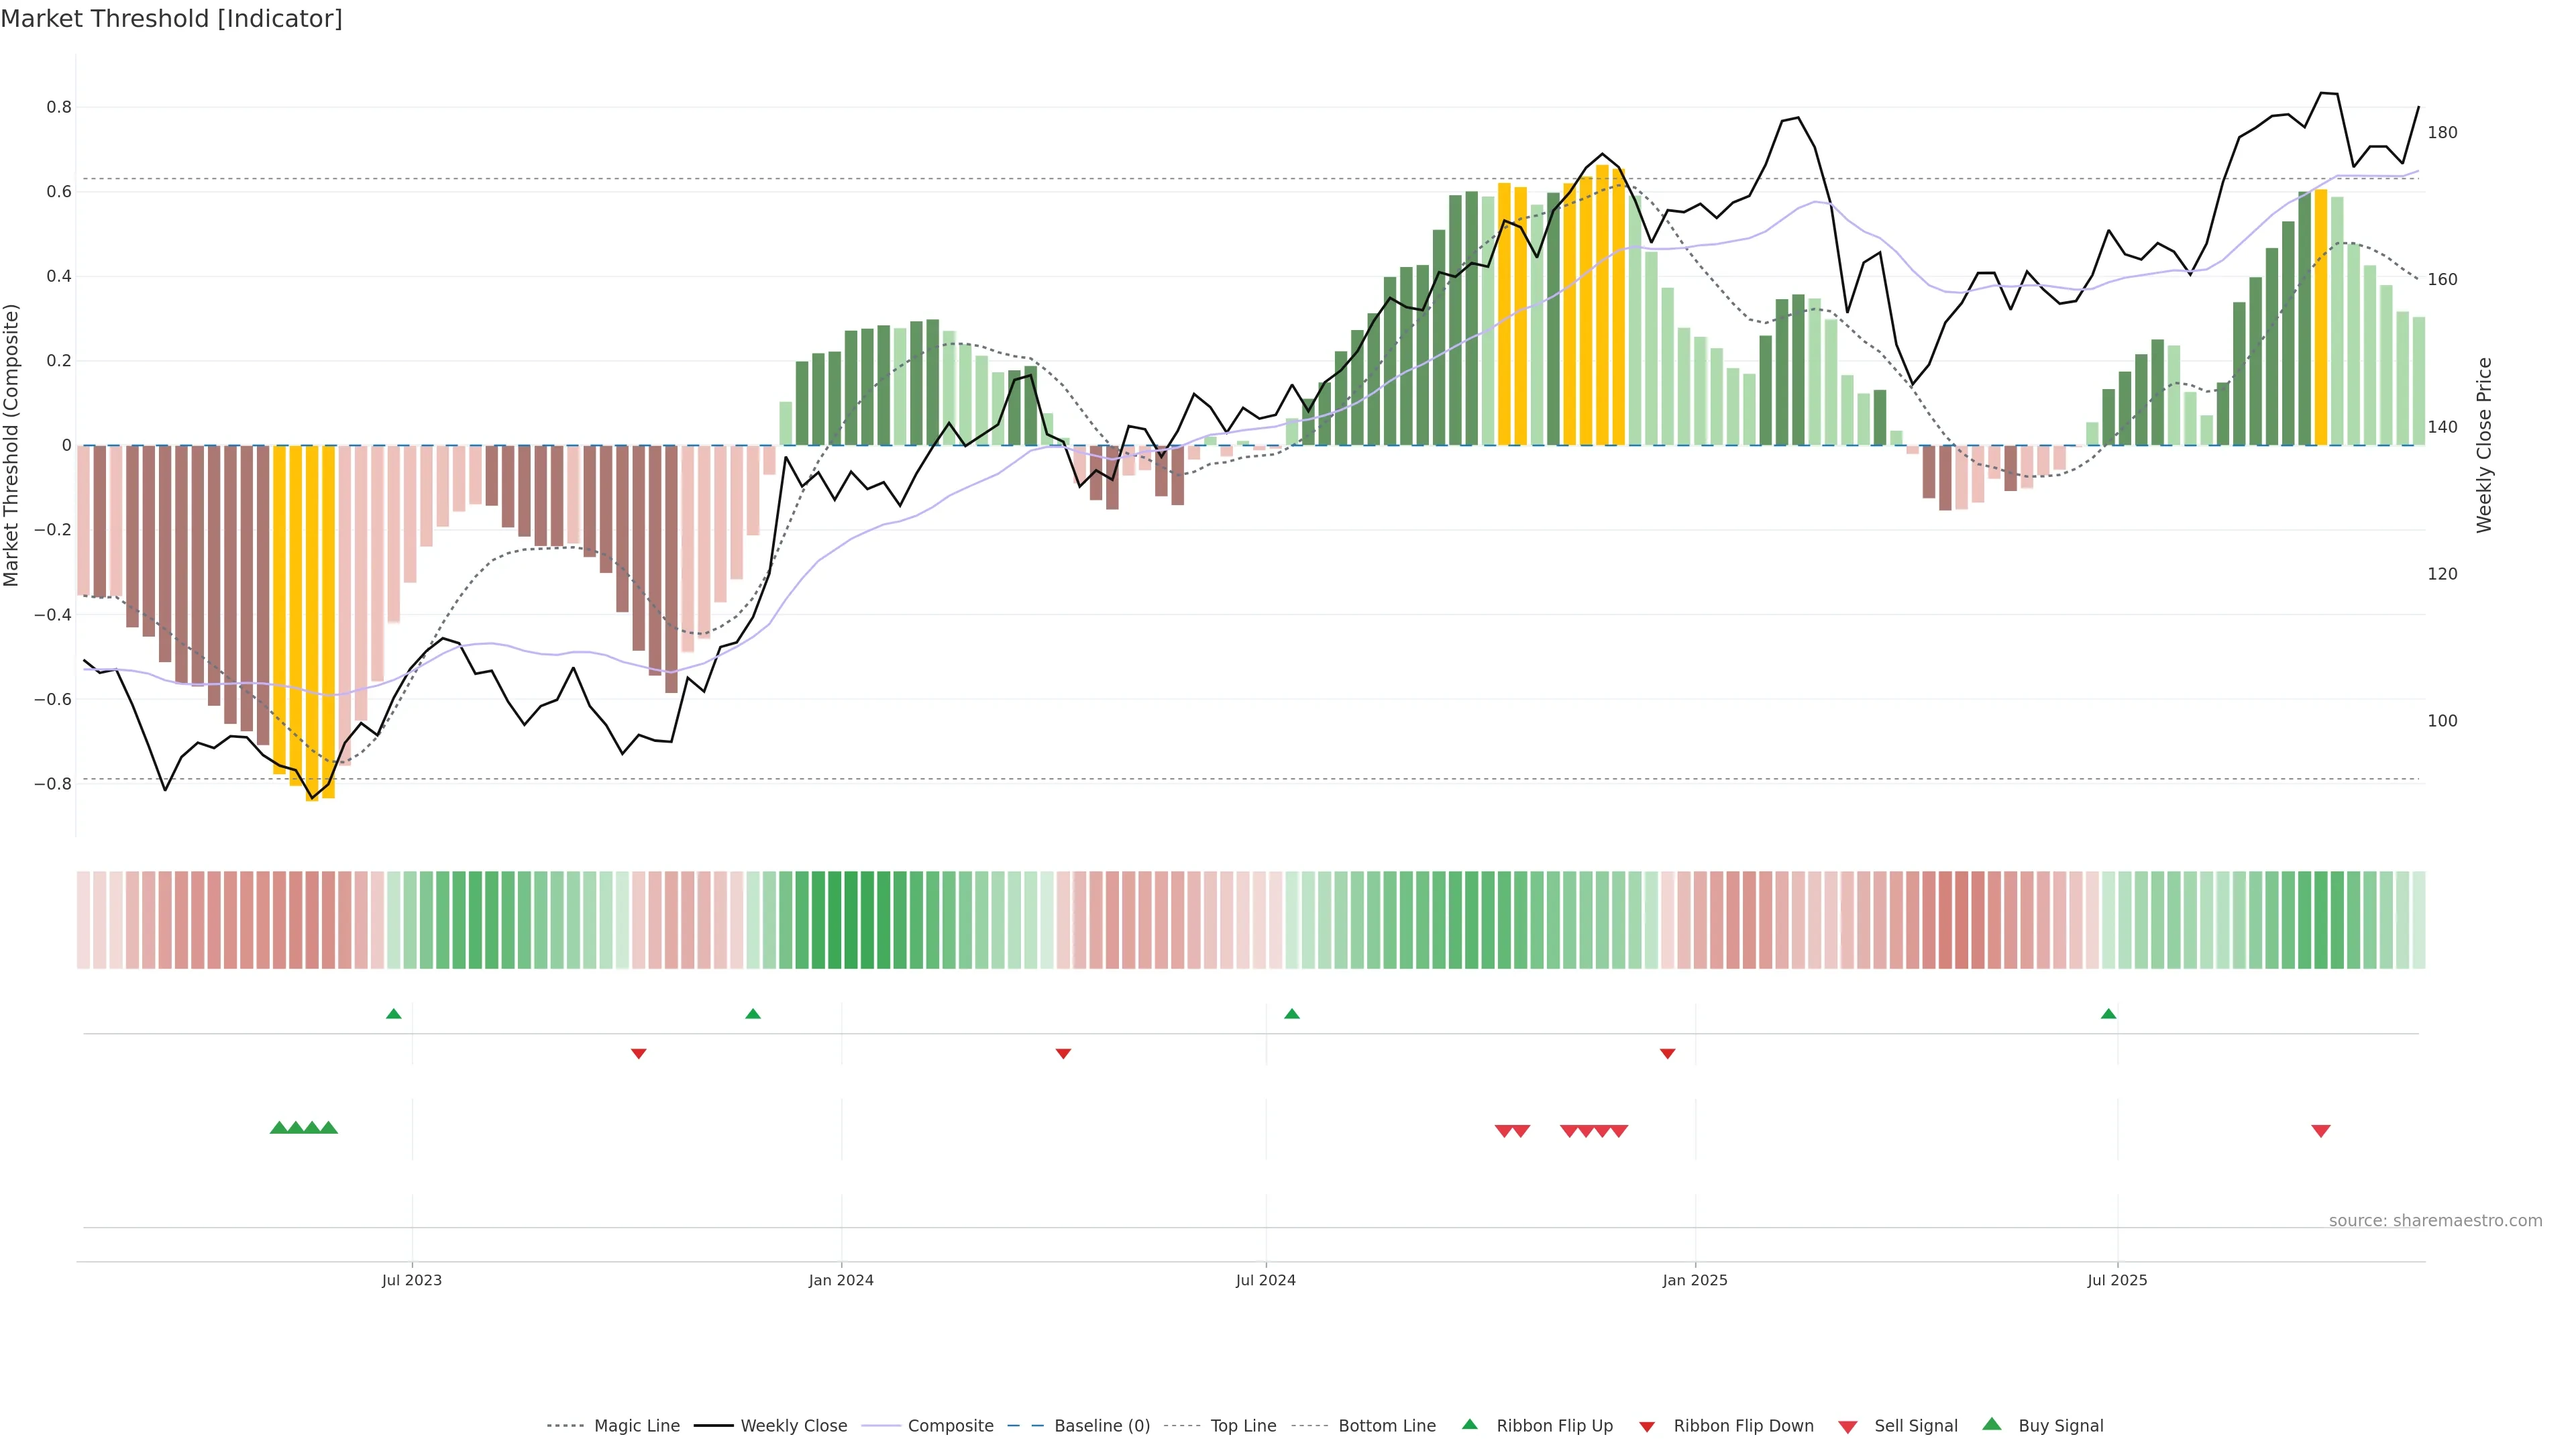Hide the Top Line series via legend
Viewport: 2576px width, 1449px height.
pos(1243,1426)
